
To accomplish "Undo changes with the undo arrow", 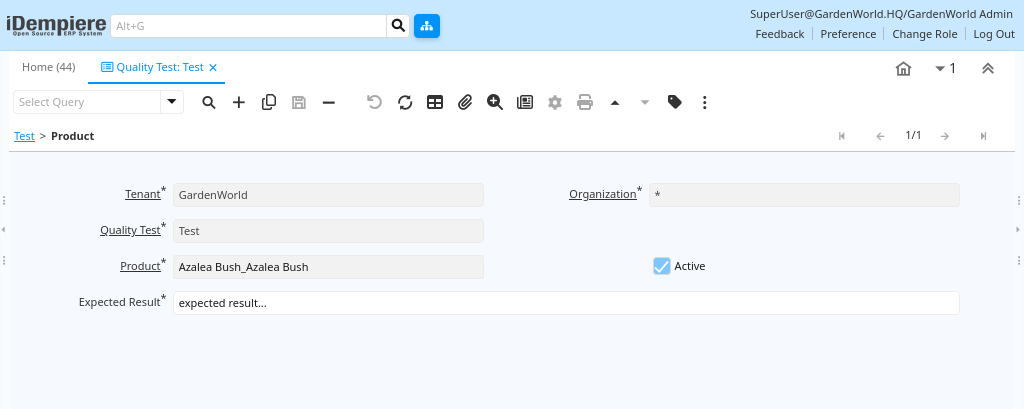I will (x=374, y=102).
